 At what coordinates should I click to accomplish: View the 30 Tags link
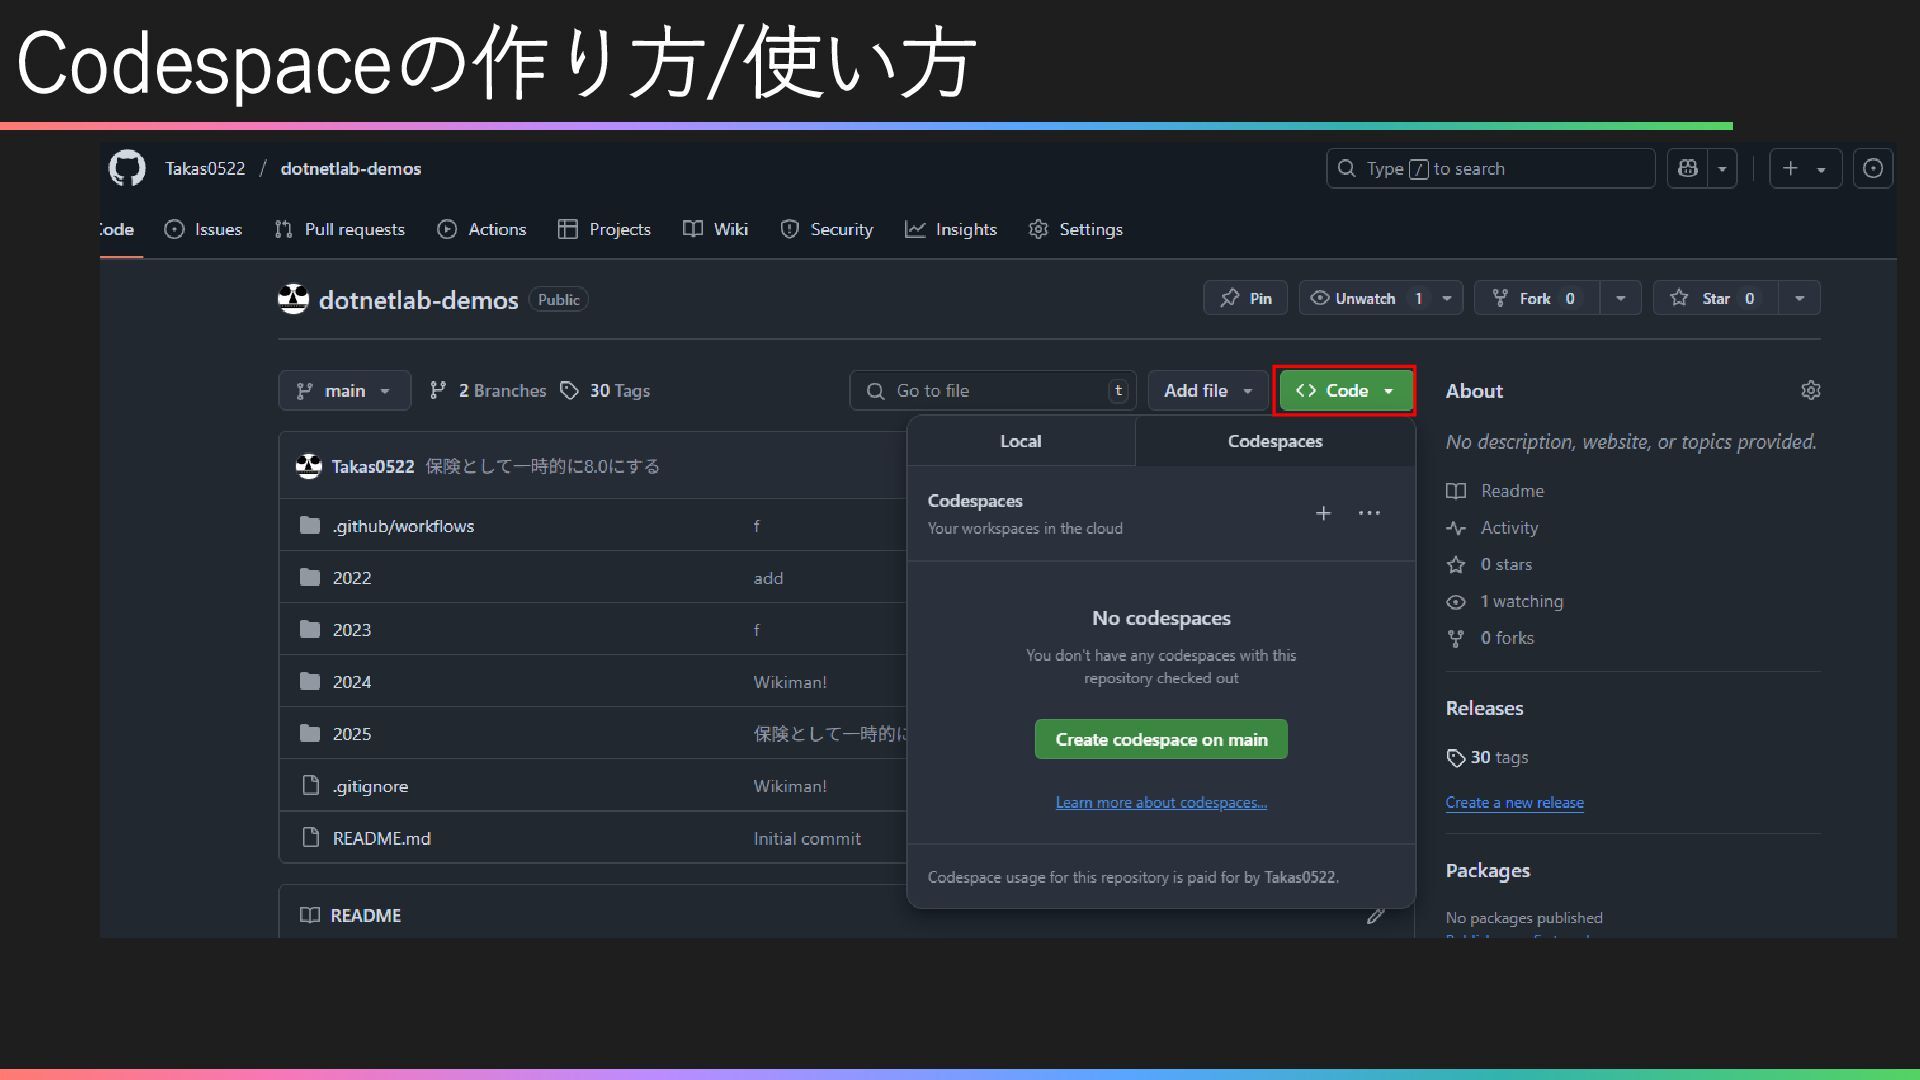tap(605, 390)
